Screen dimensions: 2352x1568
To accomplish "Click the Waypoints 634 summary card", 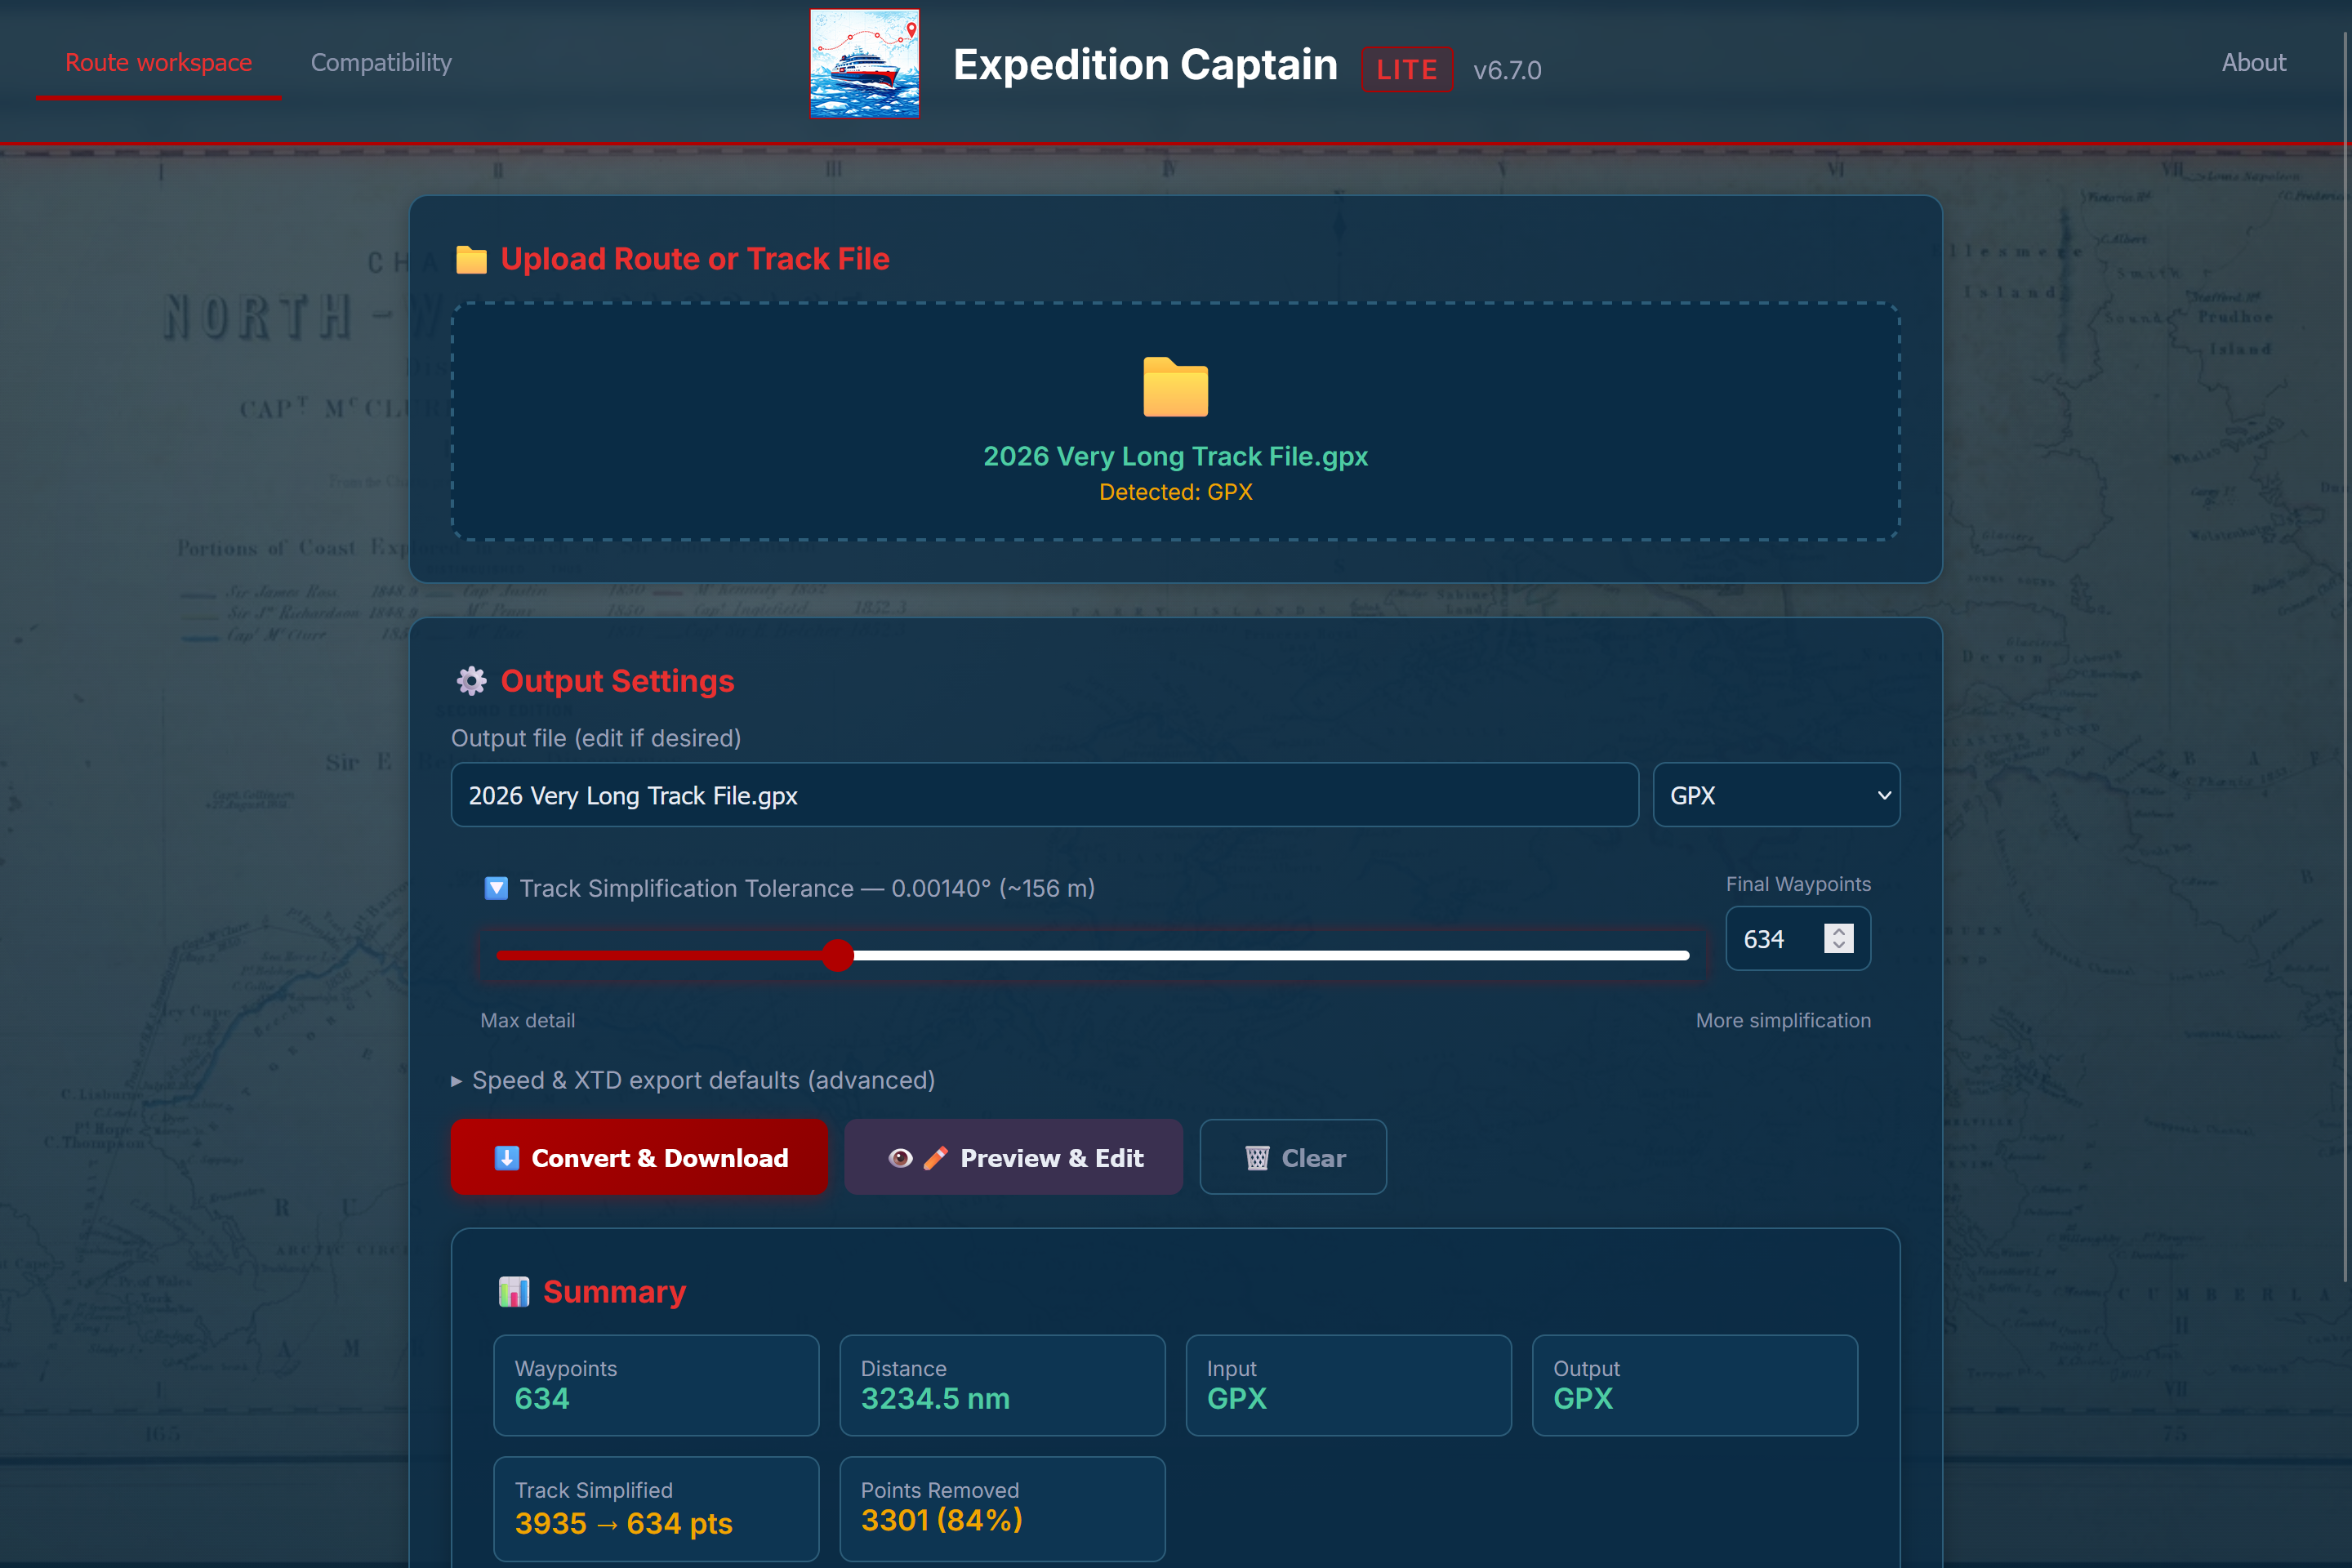I will [x=656, y=1385].
